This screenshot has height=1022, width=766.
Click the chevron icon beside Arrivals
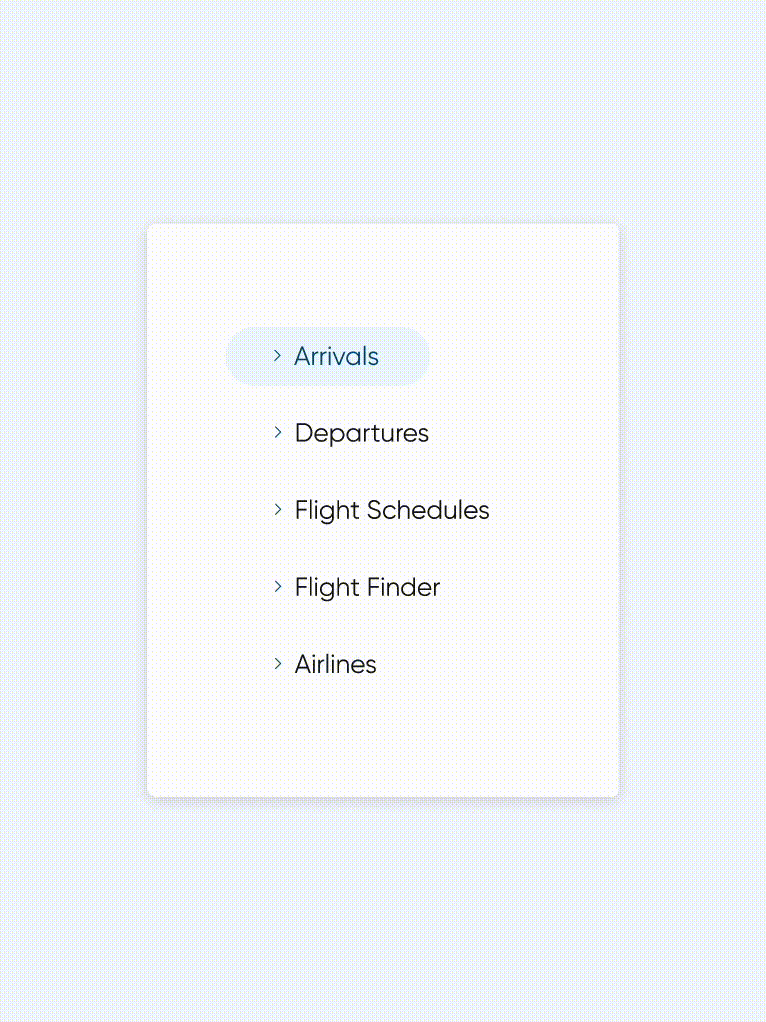(x=277, y=356)
